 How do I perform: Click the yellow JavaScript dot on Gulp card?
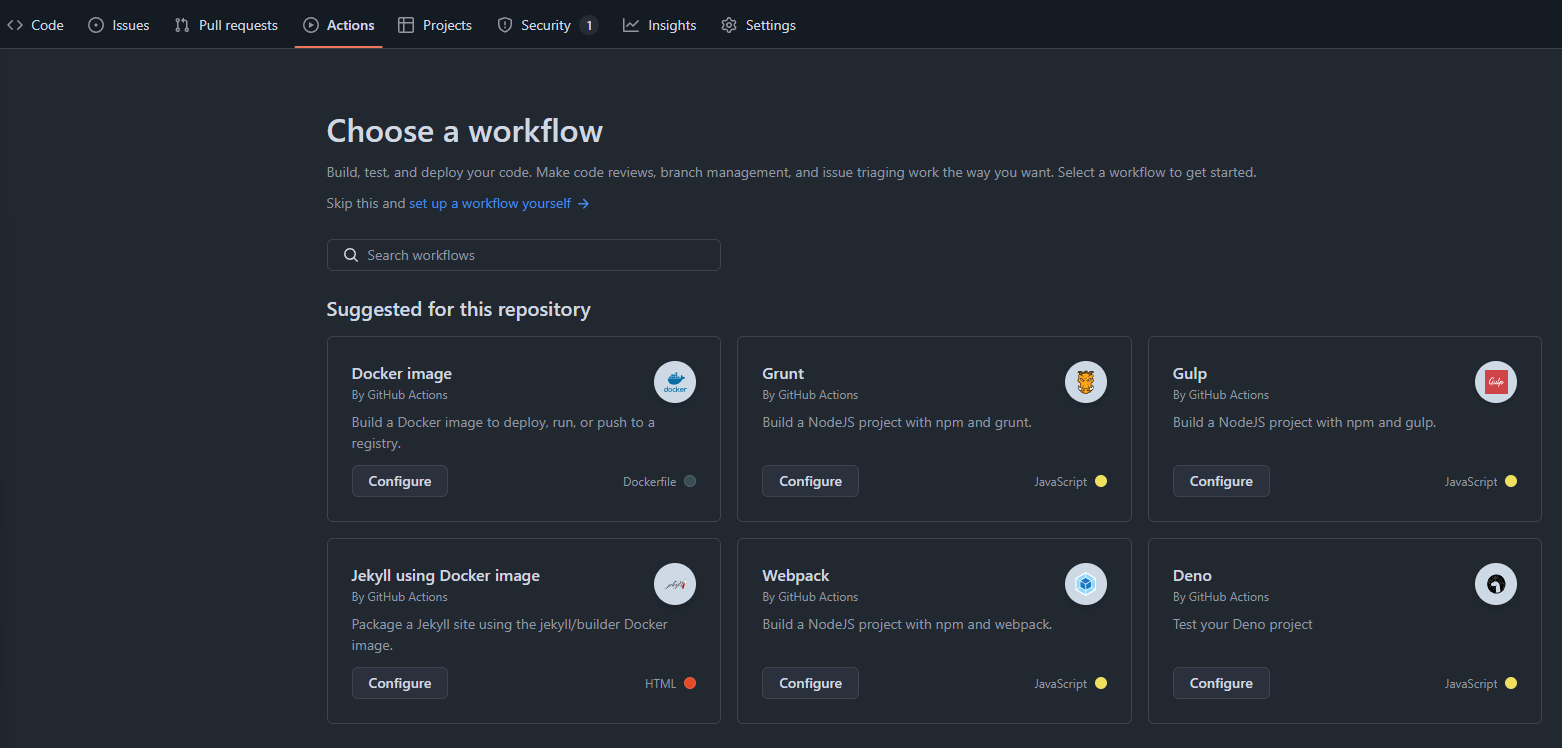[x=1511, y=481]
